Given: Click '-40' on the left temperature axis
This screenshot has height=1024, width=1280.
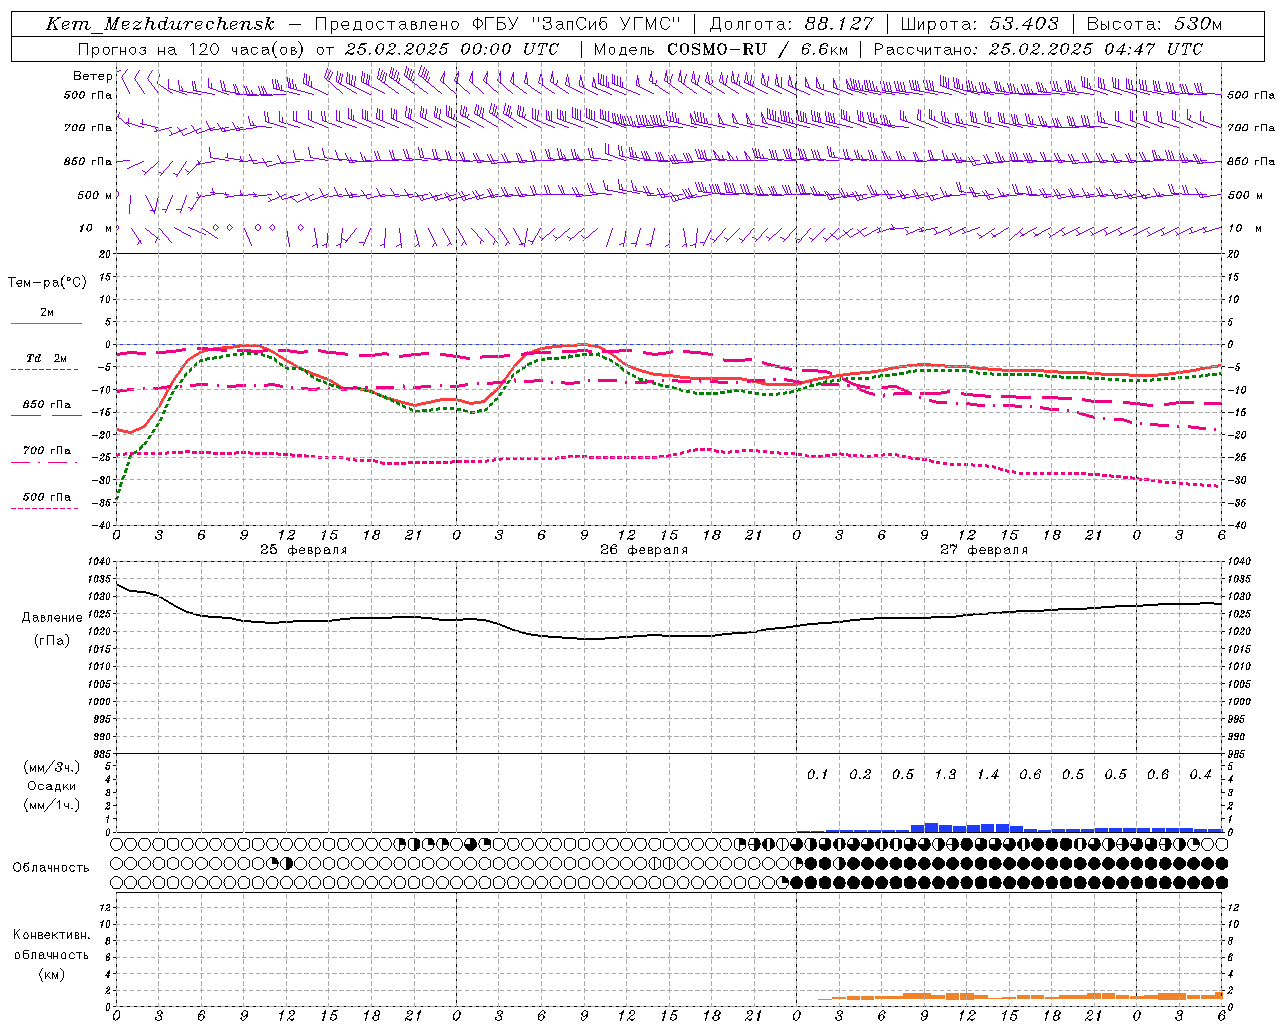Looking at the screenshot, I should (x=103, y=526).
